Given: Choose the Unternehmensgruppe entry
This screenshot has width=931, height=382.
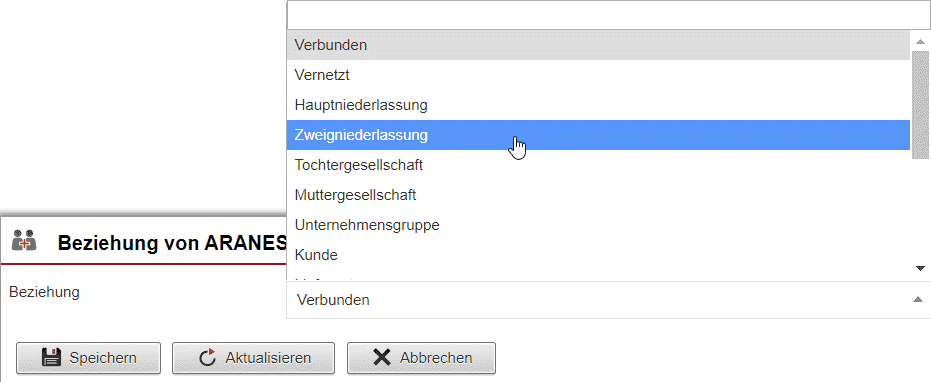Looking at the screenshot, I should point(598,225).
